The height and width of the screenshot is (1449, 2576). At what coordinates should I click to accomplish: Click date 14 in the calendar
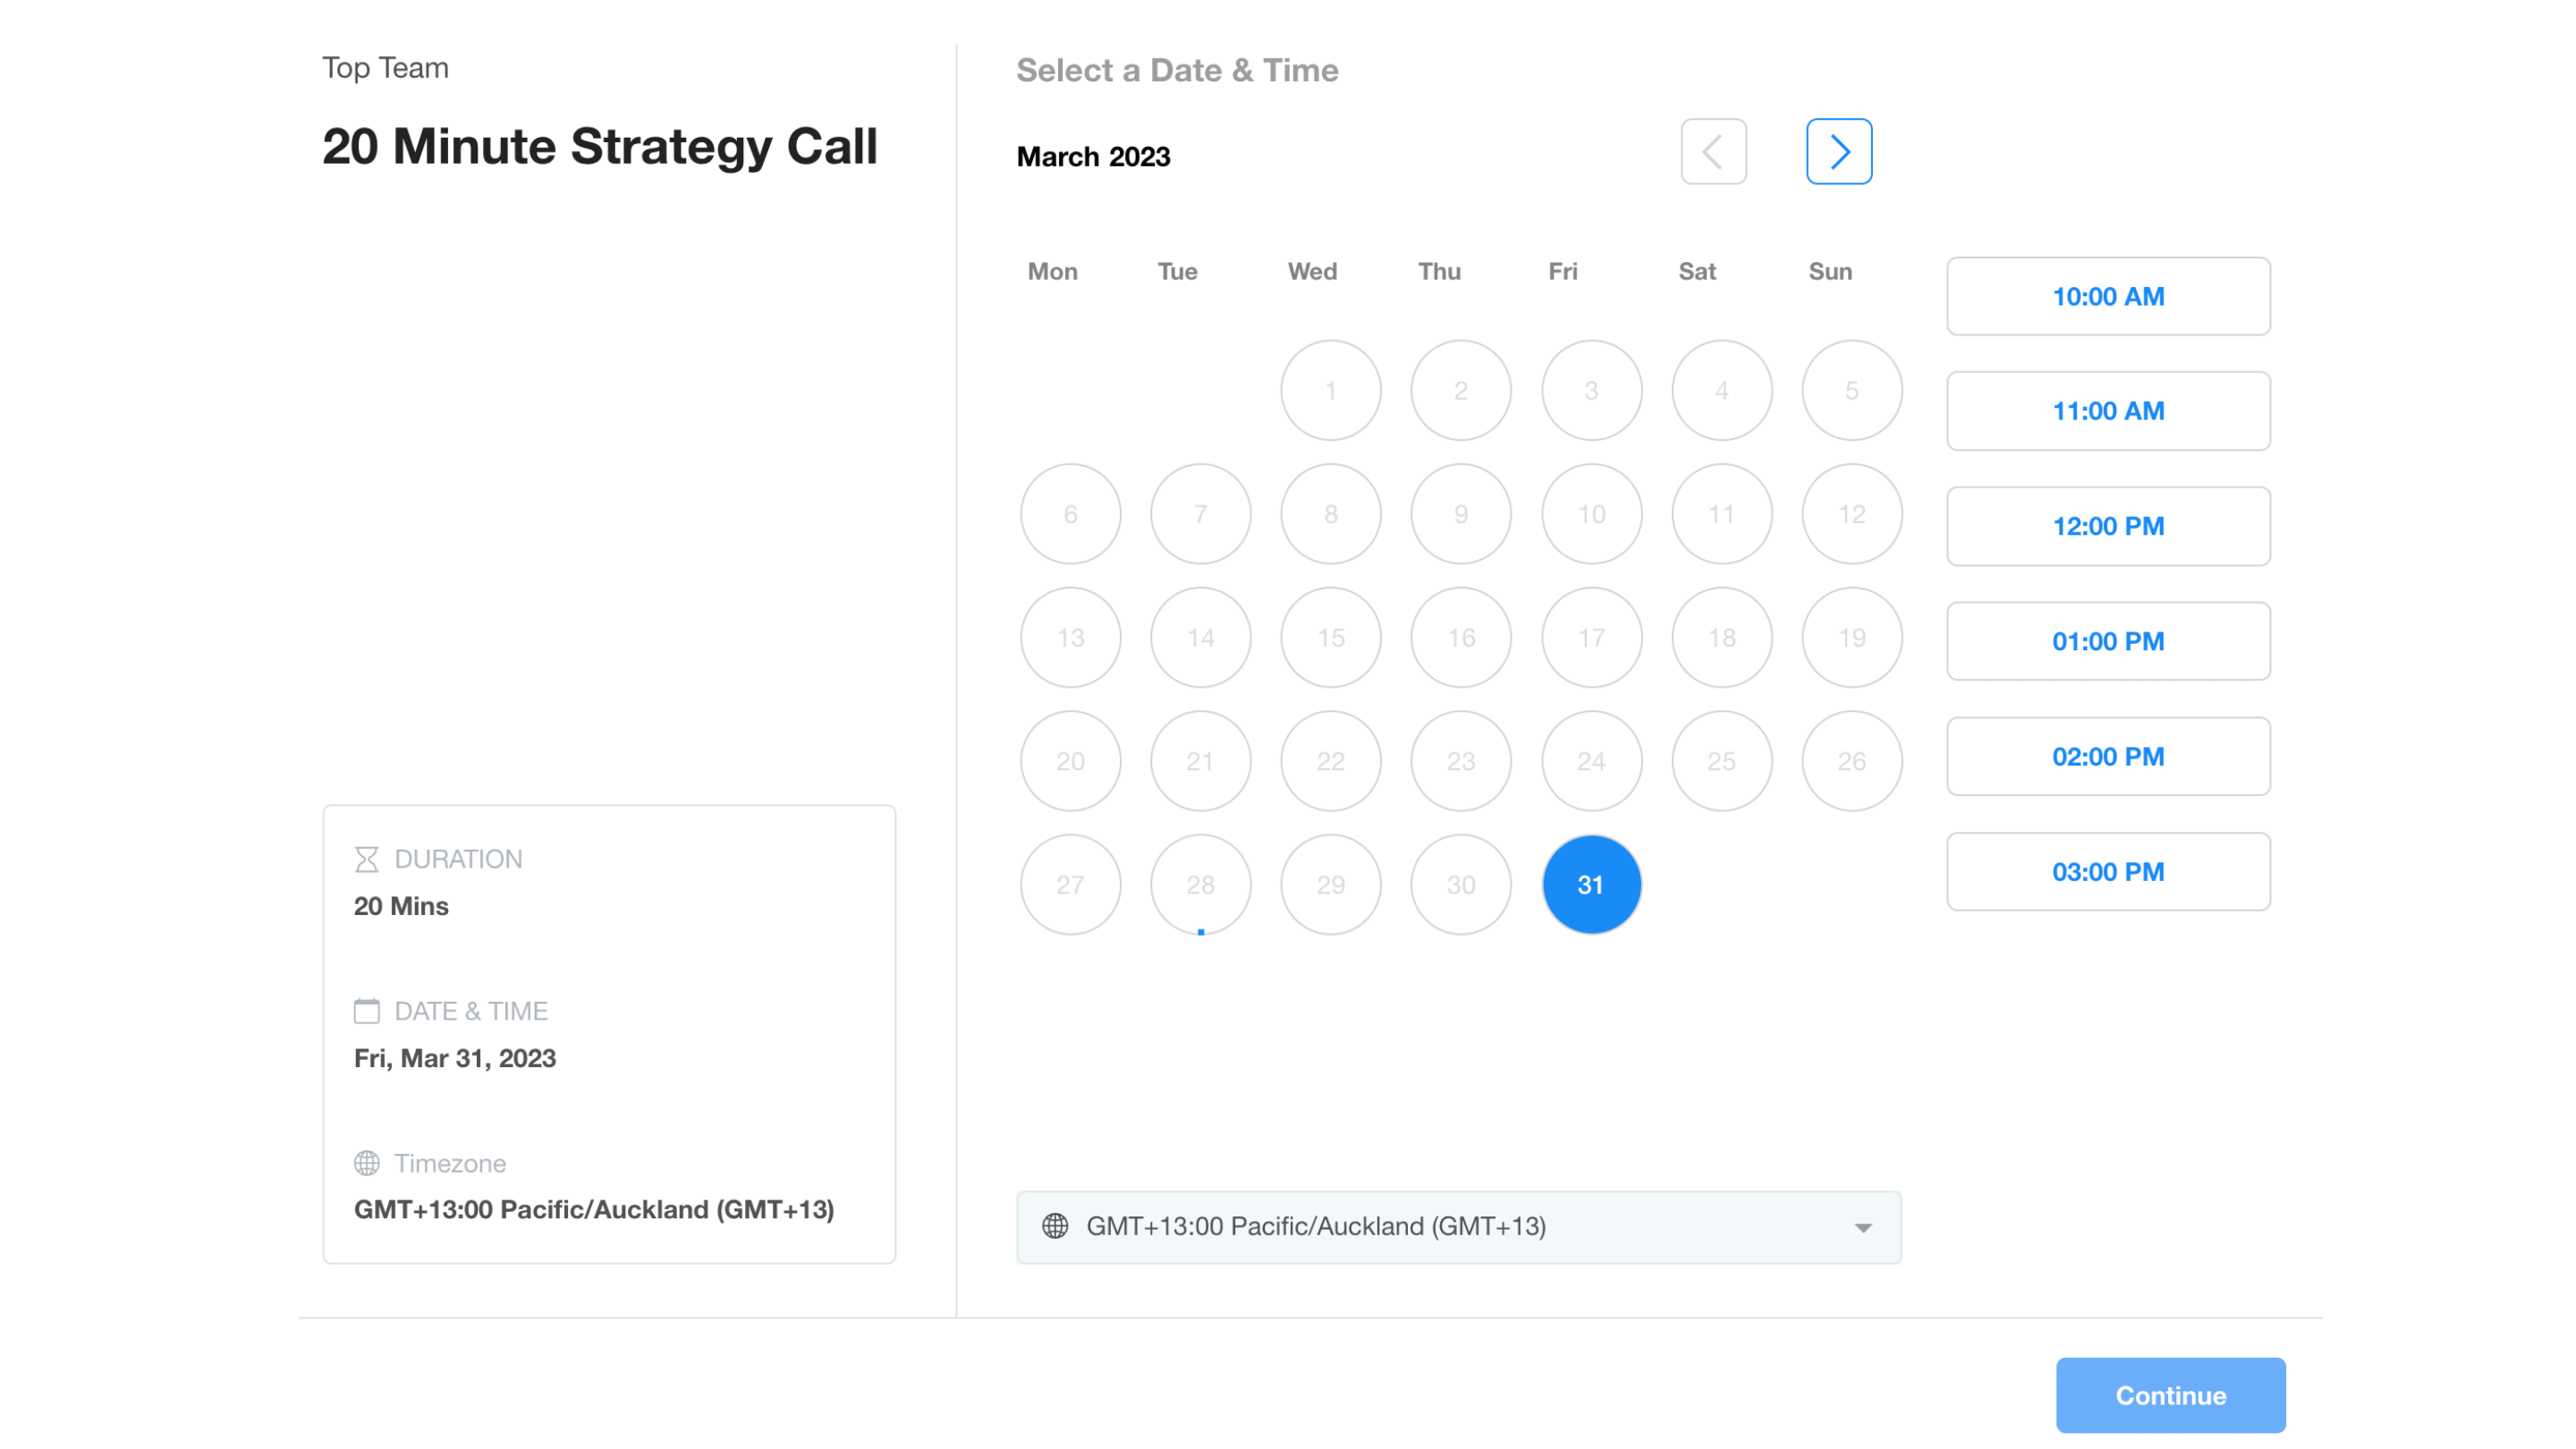tap(1200, 637)
